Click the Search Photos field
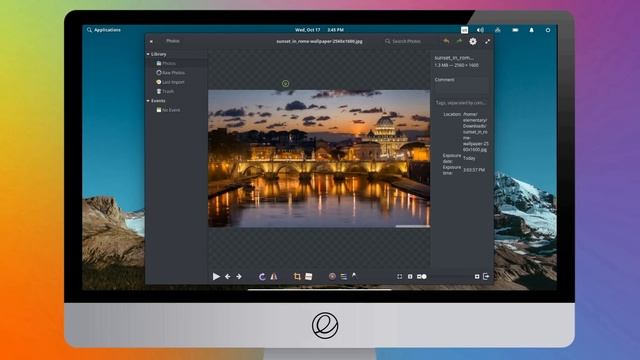Image resolution: width=640 pixels, height=360 pixels. pyautogui.click(x=407, y=41)
